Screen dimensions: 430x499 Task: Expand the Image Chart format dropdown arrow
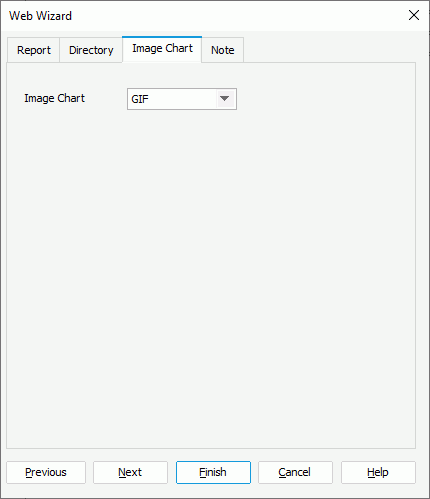(225, 99)
